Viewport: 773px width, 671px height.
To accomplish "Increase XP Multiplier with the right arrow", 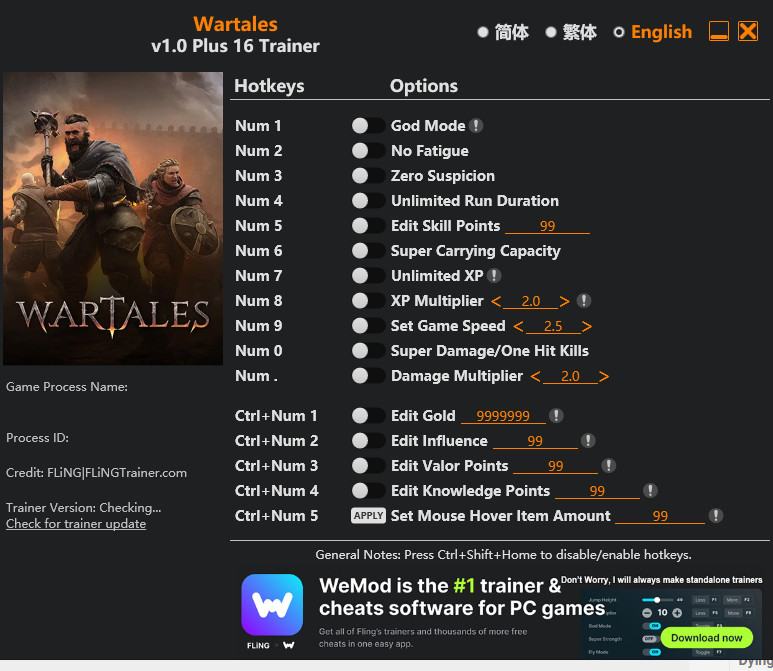I will click(565, 301).
